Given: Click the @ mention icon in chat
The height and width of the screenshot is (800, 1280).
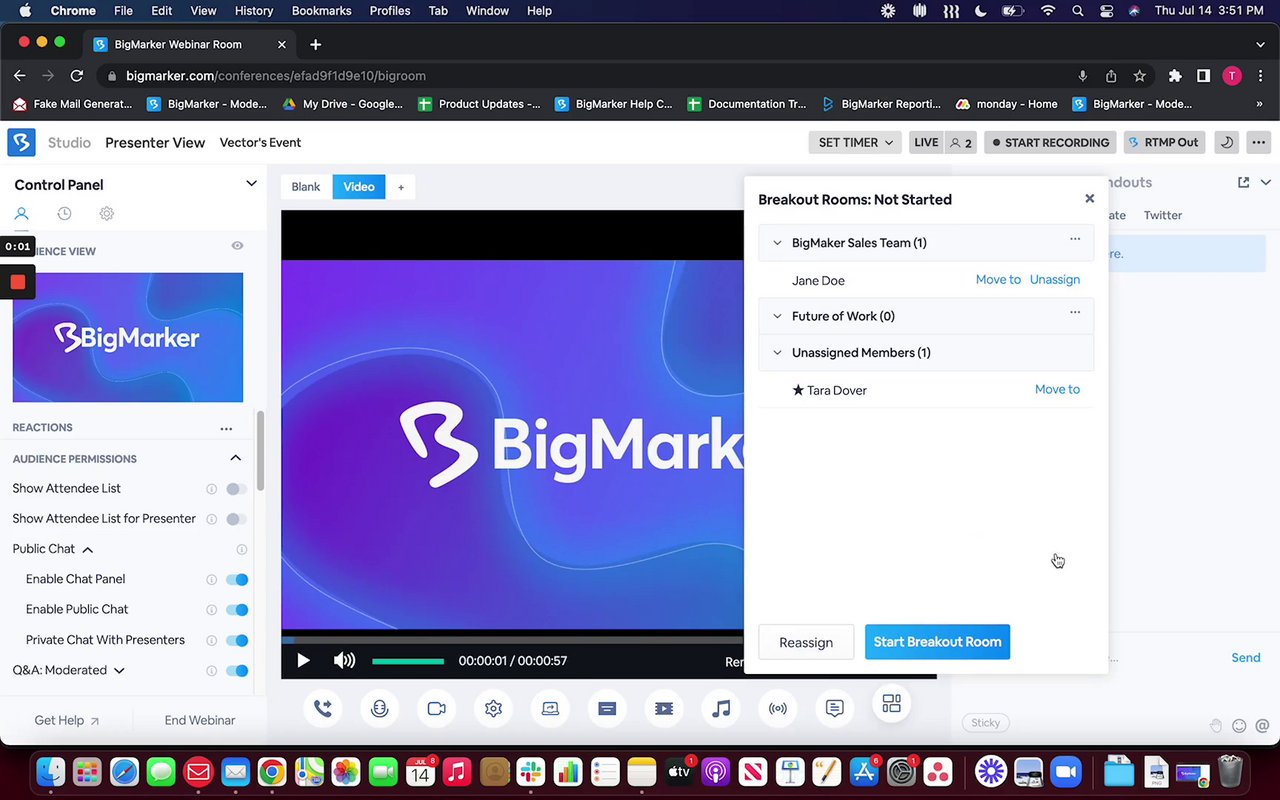Looking at the screenshot, I should click(x=1262, y=726).
